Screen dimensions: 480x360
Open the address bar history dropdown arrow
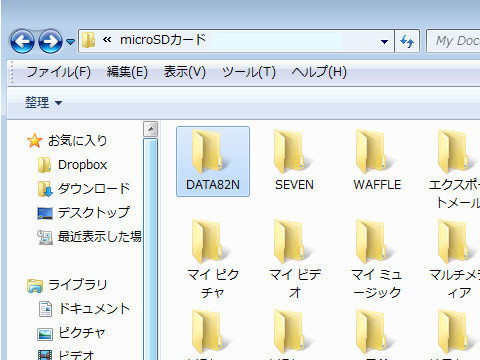tap(384, 41)
